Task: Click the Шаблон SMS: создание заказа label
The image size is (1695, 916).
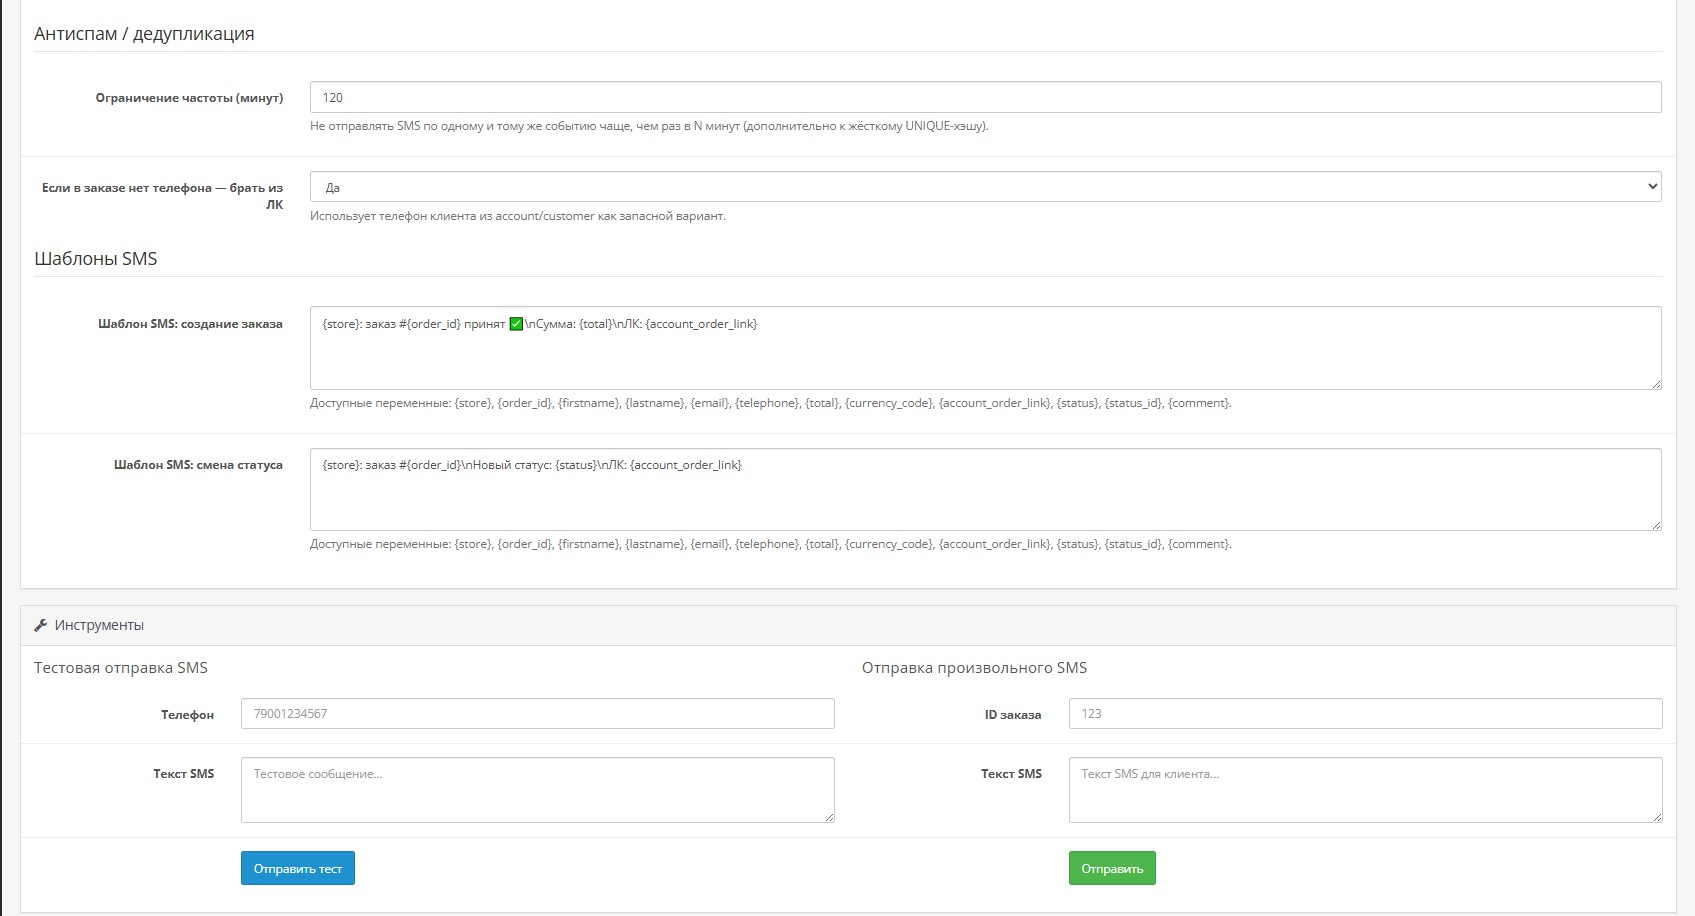Action: [190, 324]
